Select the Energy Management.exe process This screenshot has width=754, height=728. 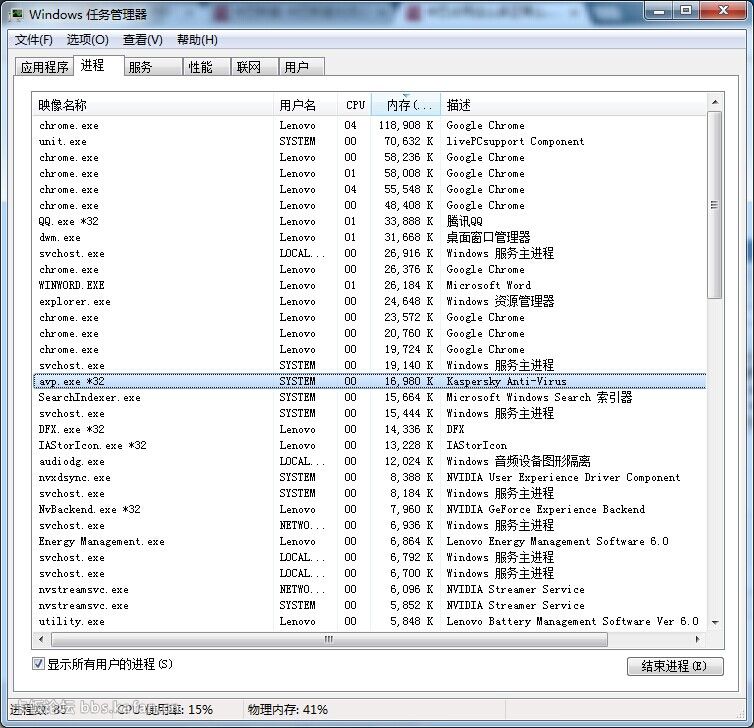369,541
